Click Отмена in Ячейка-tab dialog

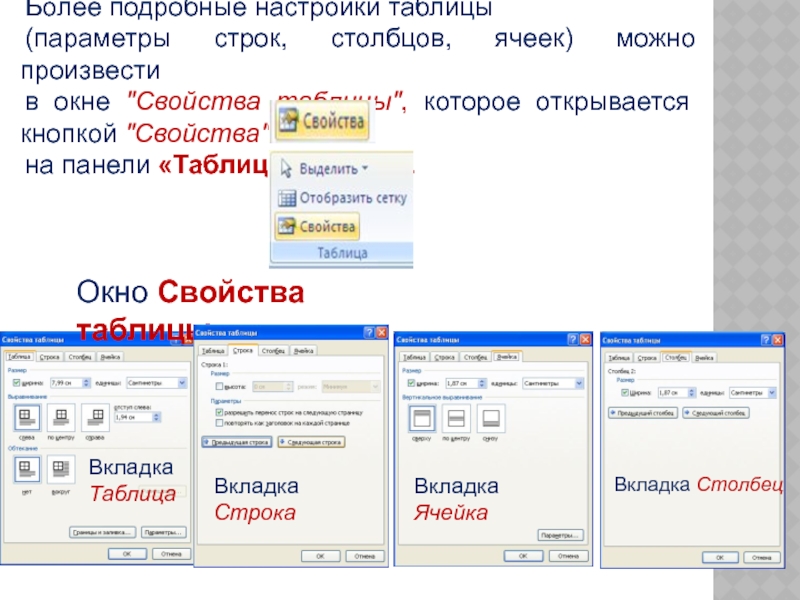coord(568,556)
